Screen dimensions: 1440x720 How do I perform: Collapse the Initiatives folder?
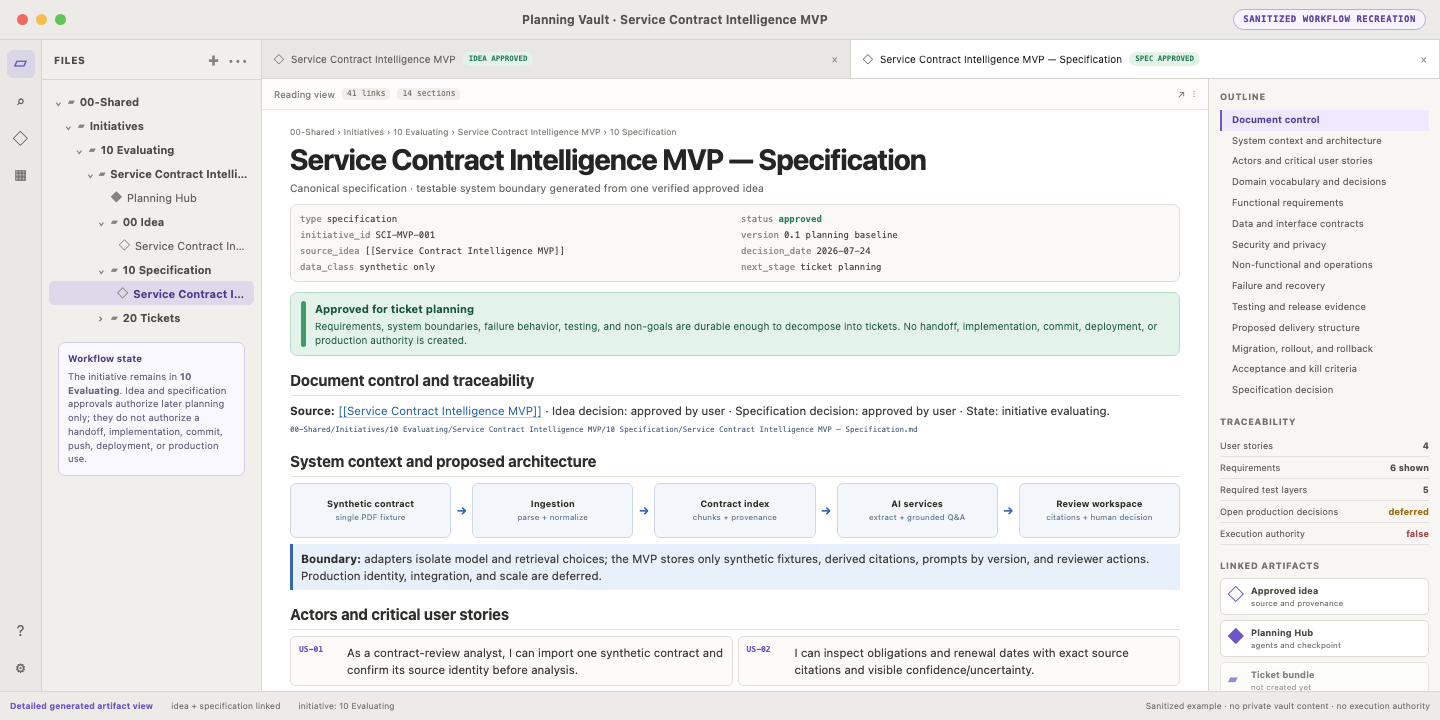pyautogui.click(x=69, y=127)
